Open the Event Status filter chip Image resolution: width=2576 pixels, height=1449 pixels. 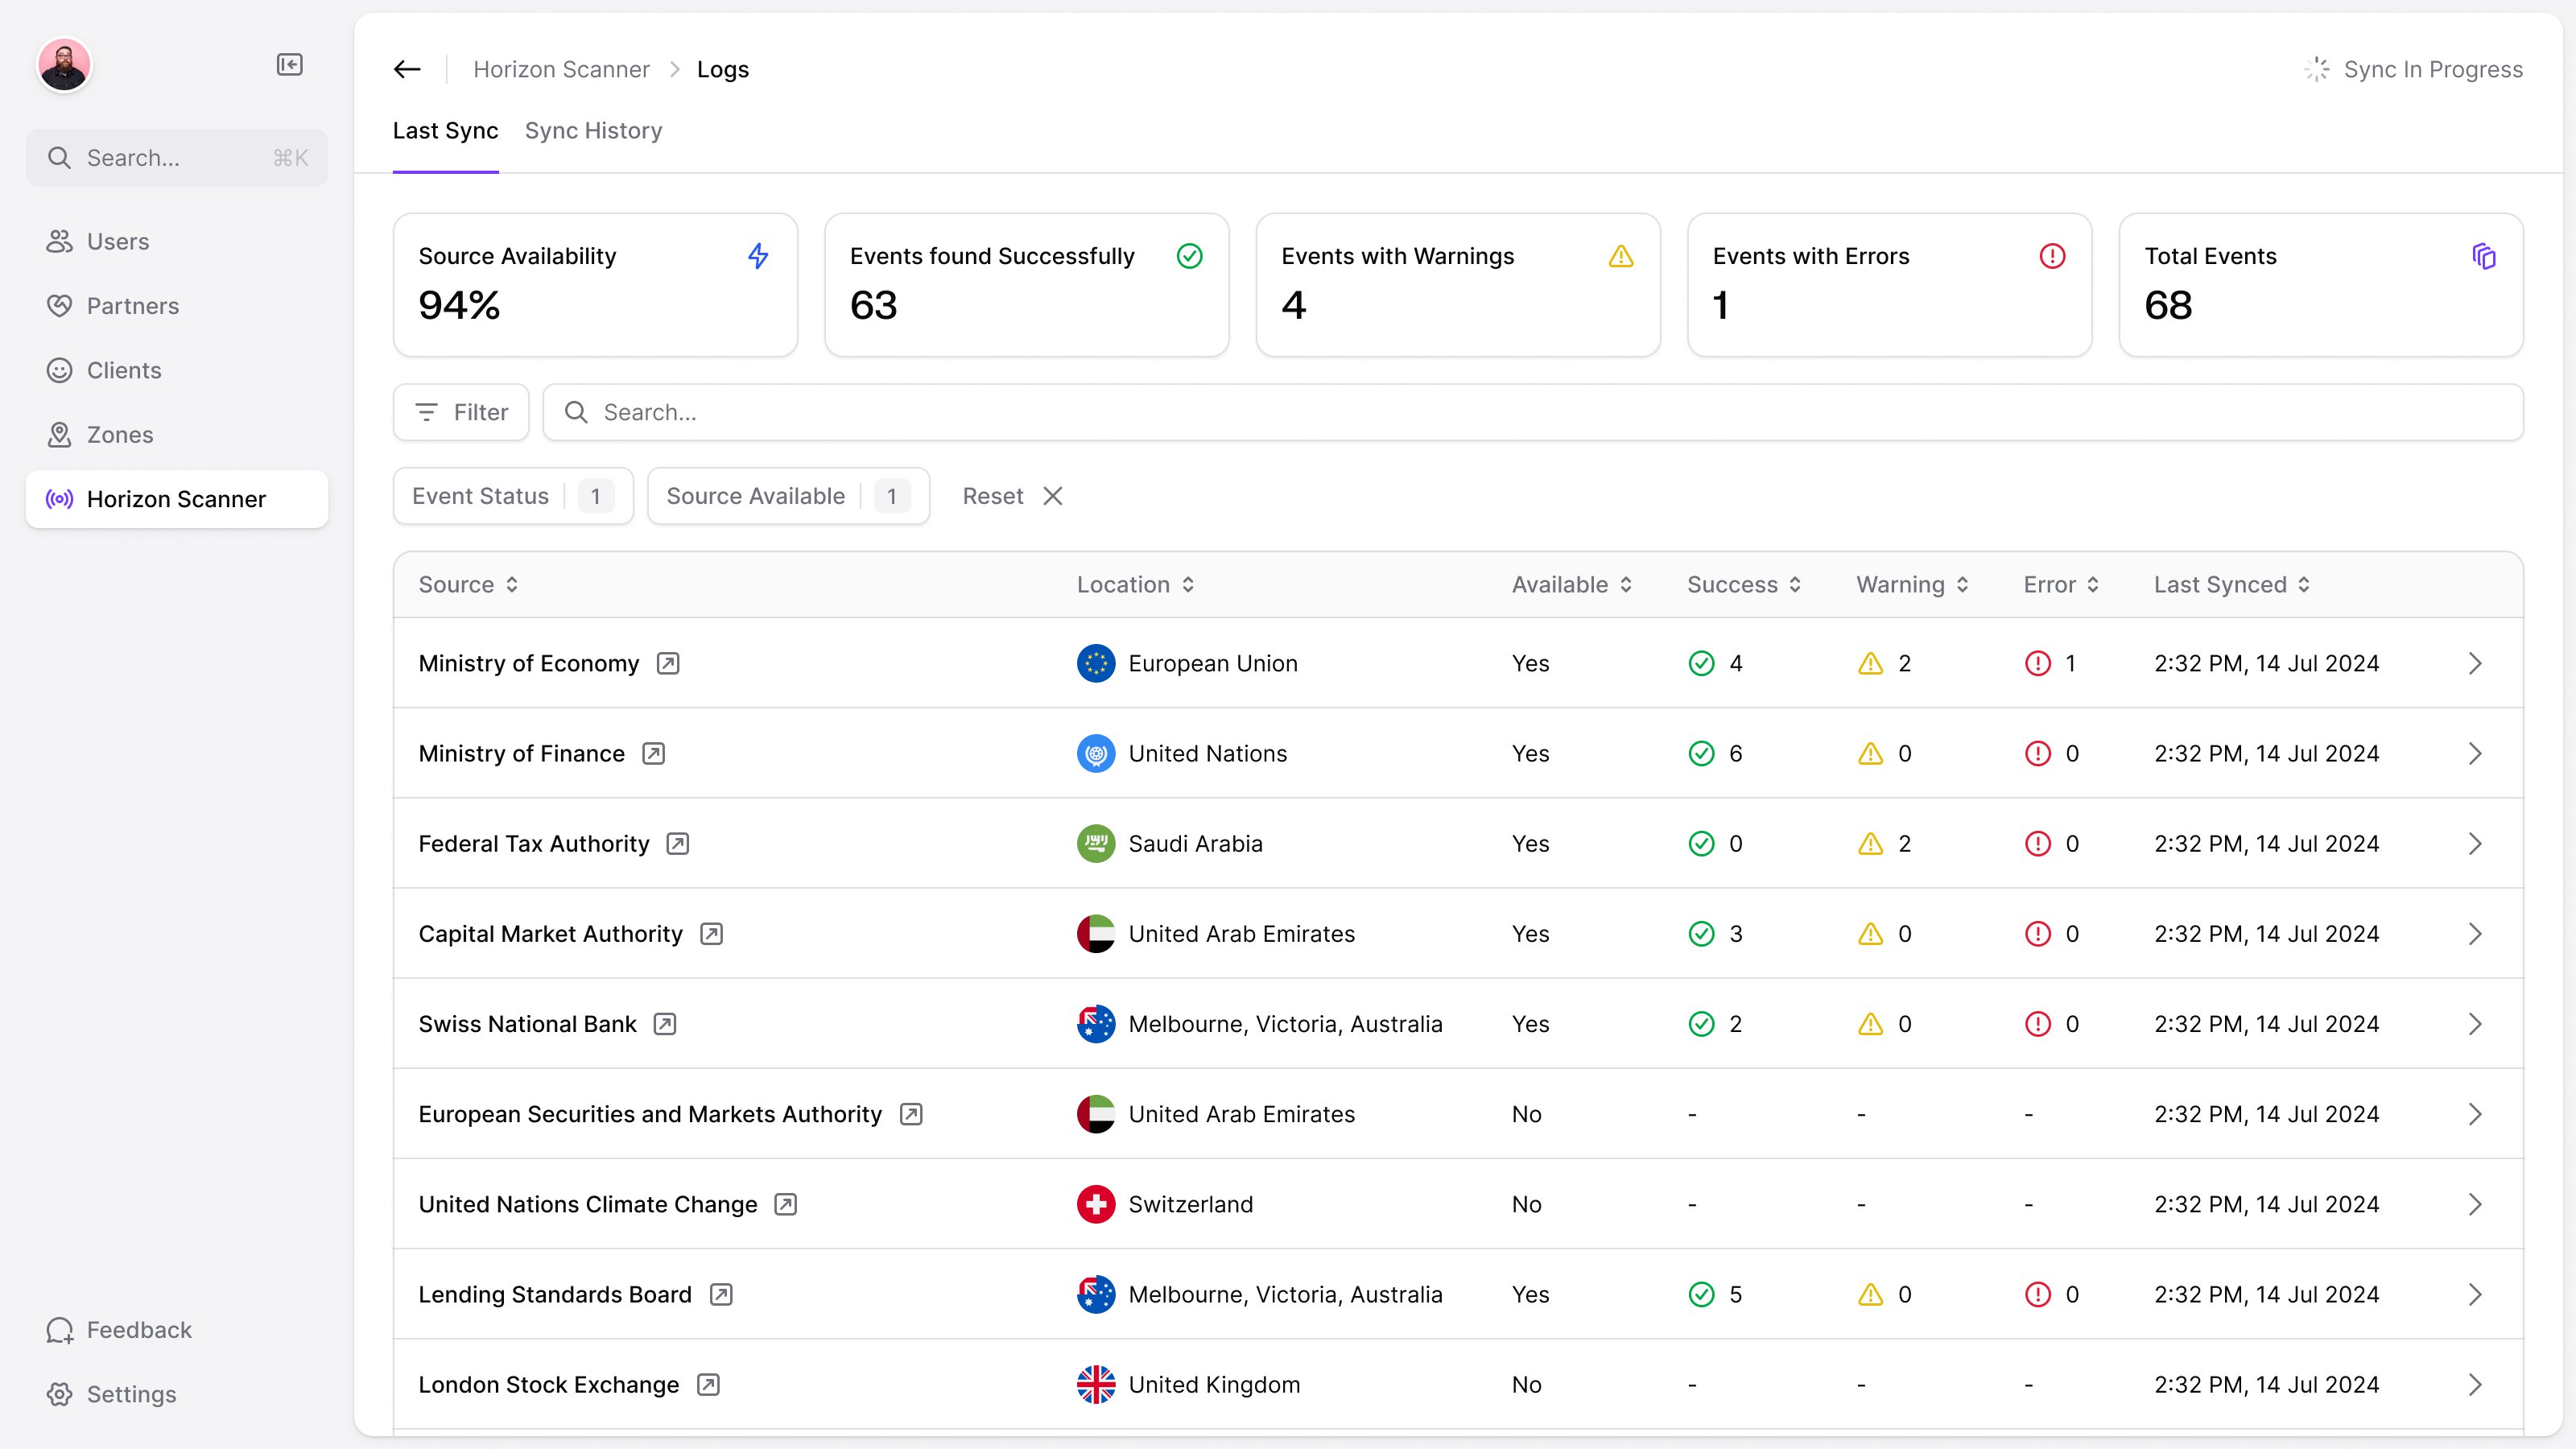coord(513,496)
